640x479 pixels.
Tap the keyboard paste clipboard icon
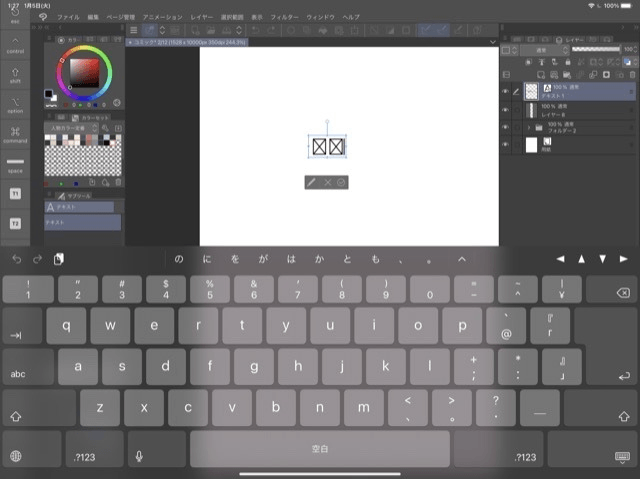(x=58, y=259)
